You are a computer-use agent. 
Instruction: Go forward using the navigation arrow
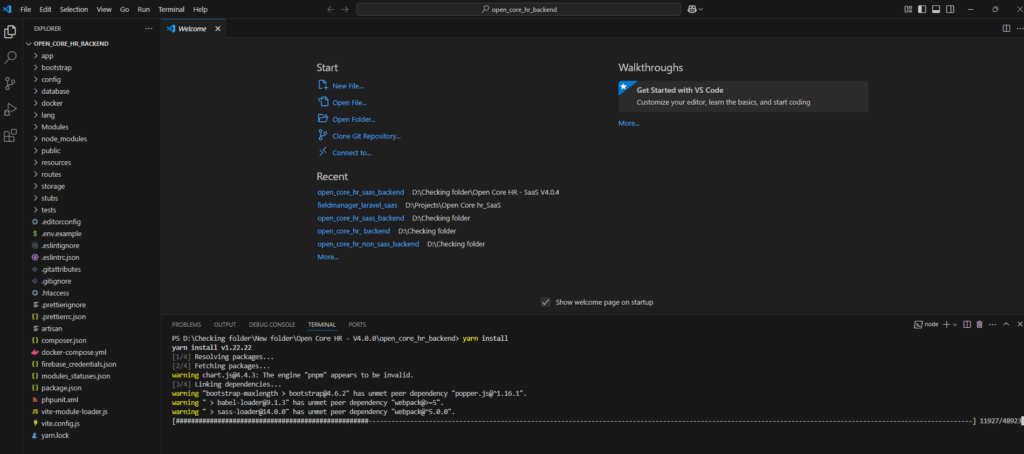pyautogui.click(x=345, y=9)
